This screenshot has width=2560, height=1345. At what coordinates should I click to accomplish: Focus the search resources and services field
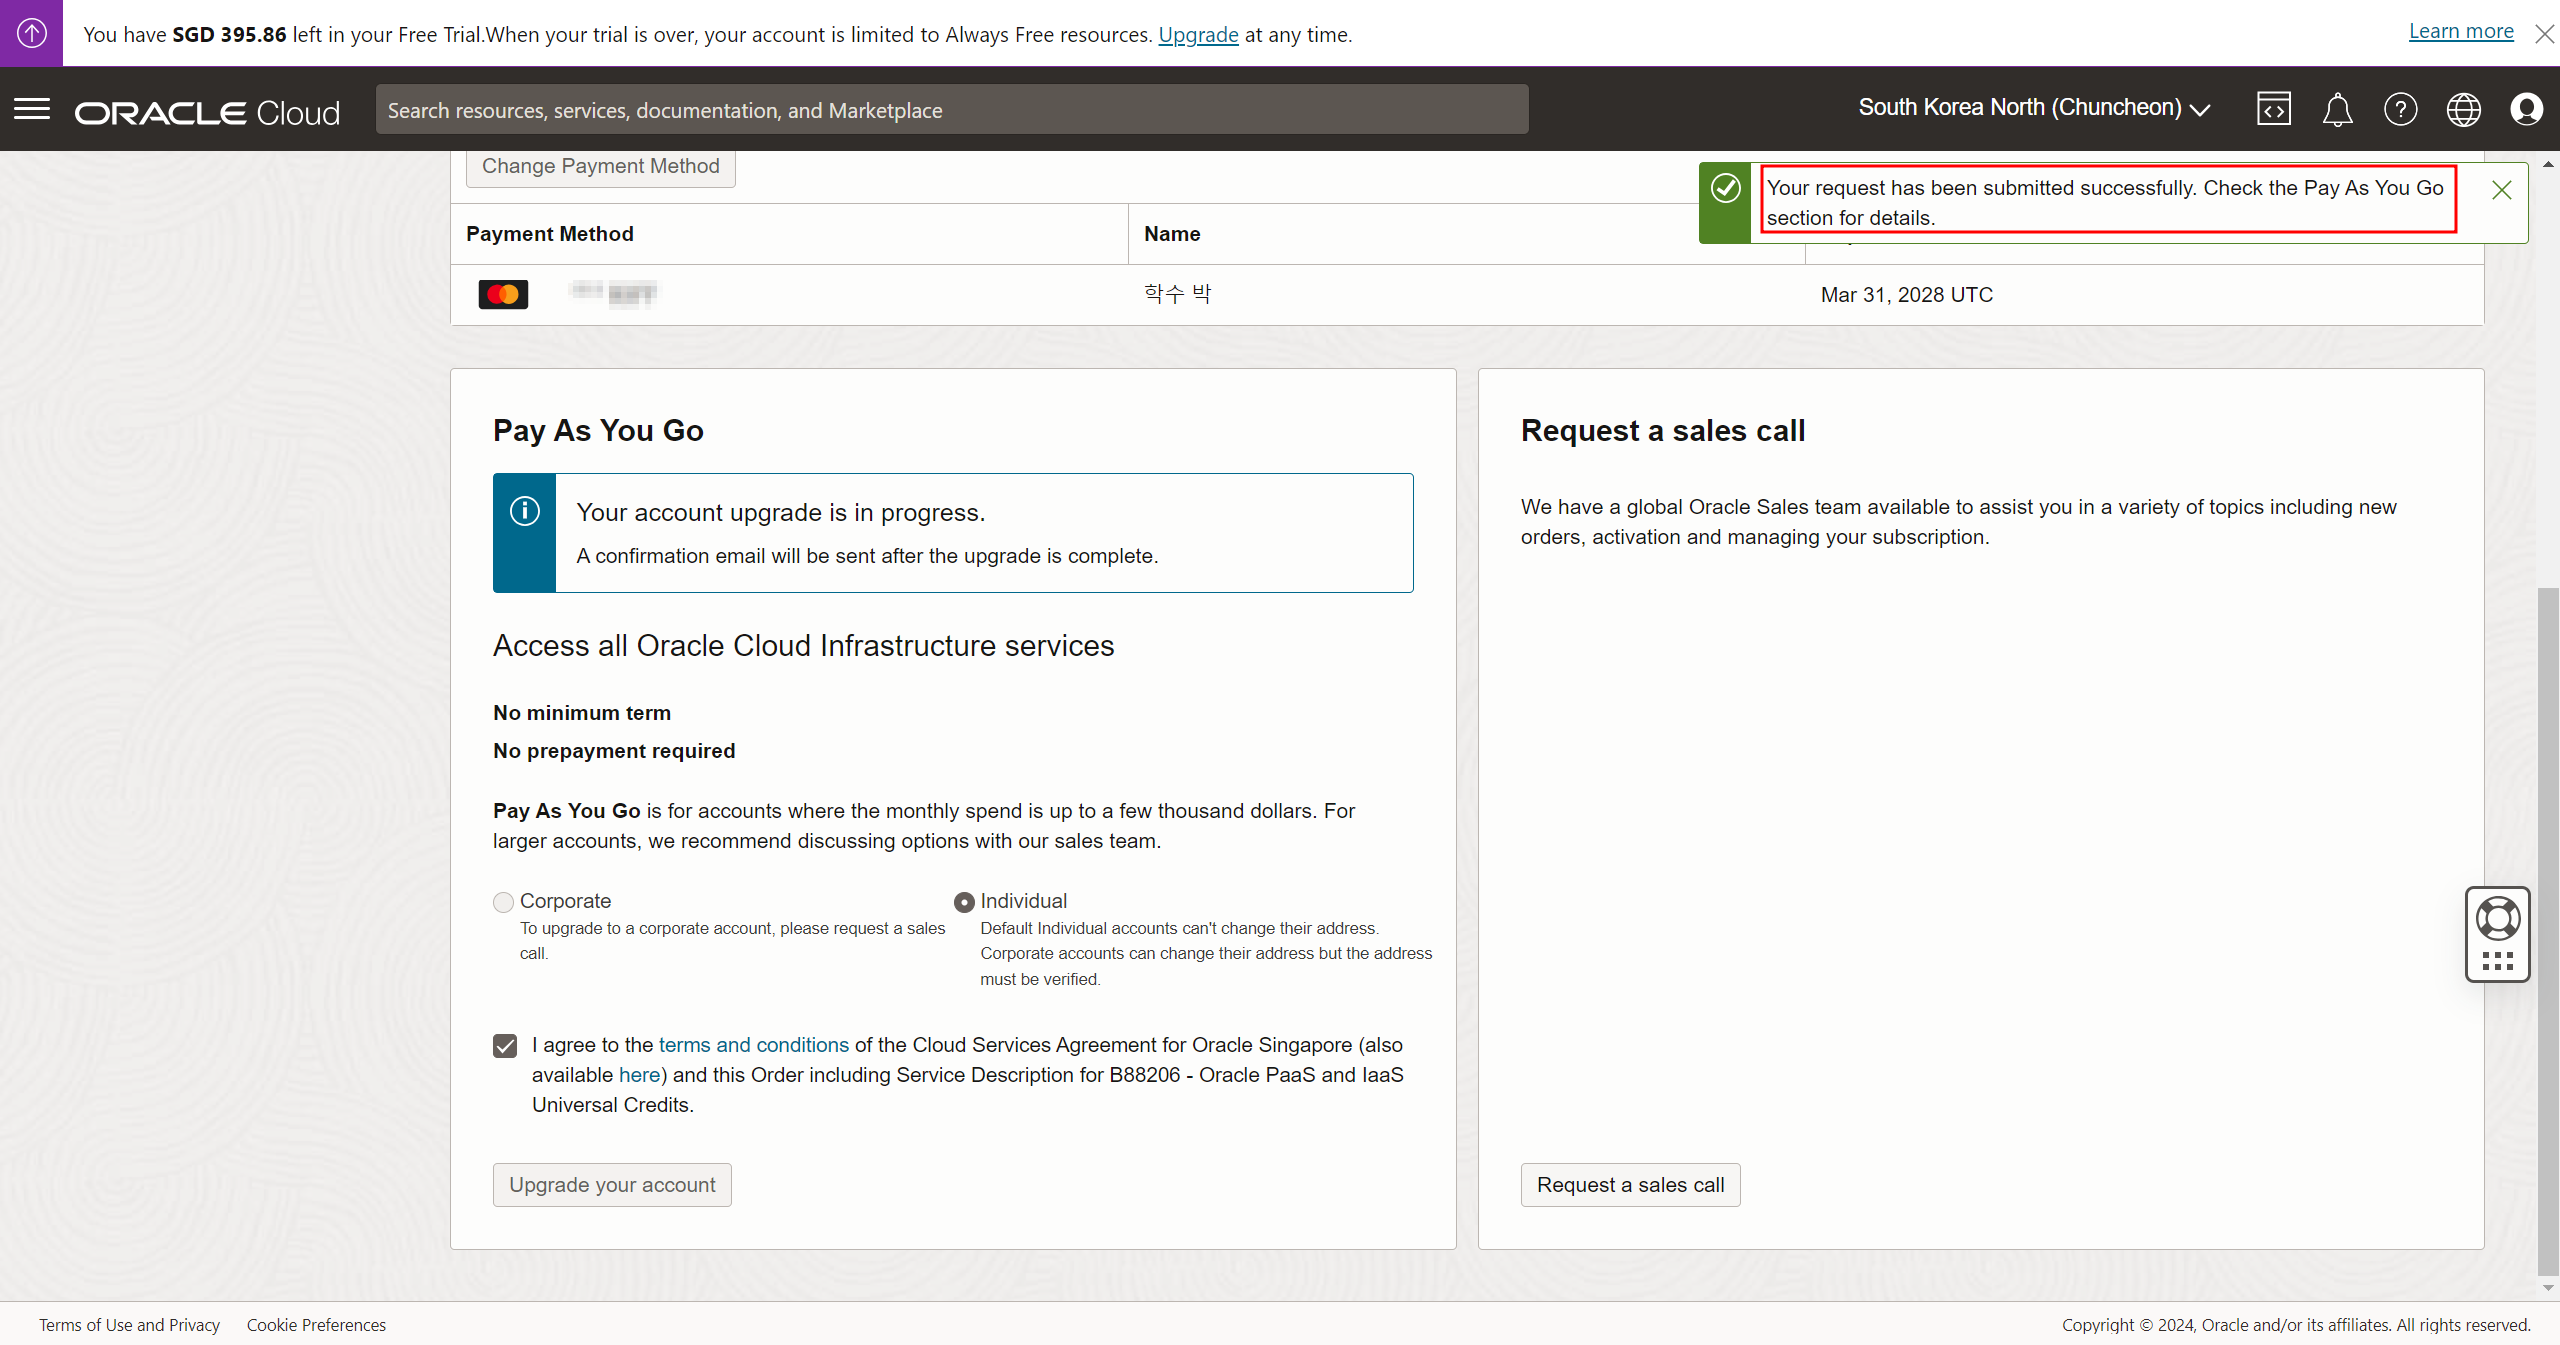click(x=952, y=109)
